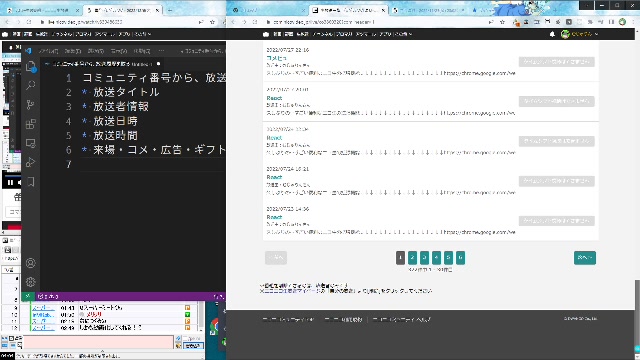This screenshot has width=640, height=360.
Task: Click the niconico TV logo in left header
Action: pos(5,34)
